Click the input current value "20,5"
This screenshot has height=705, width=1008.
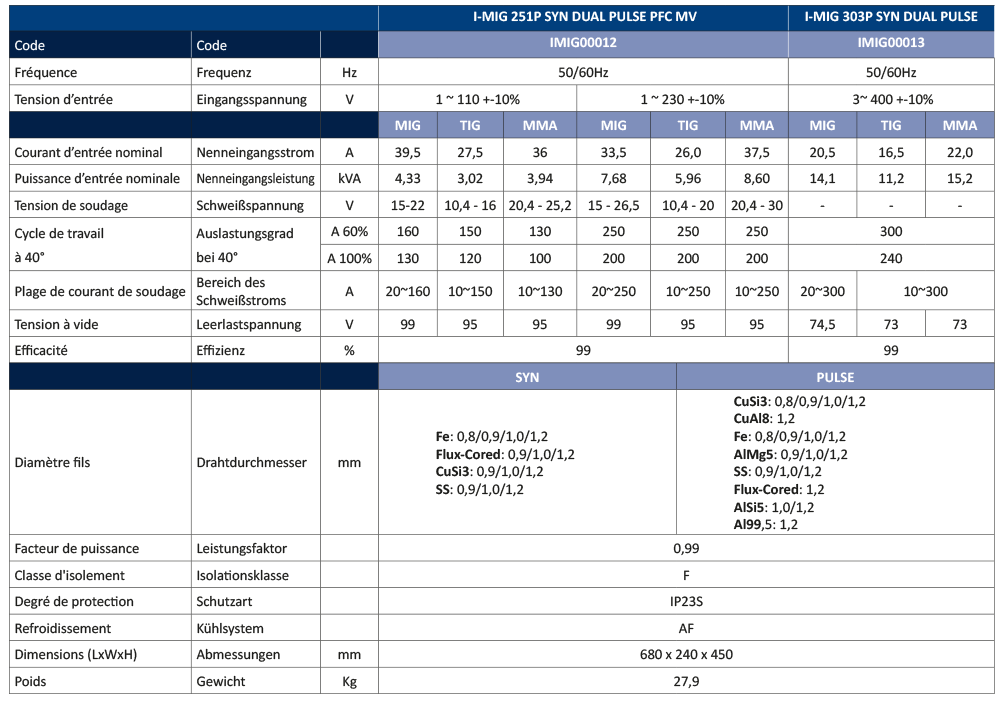822,153
